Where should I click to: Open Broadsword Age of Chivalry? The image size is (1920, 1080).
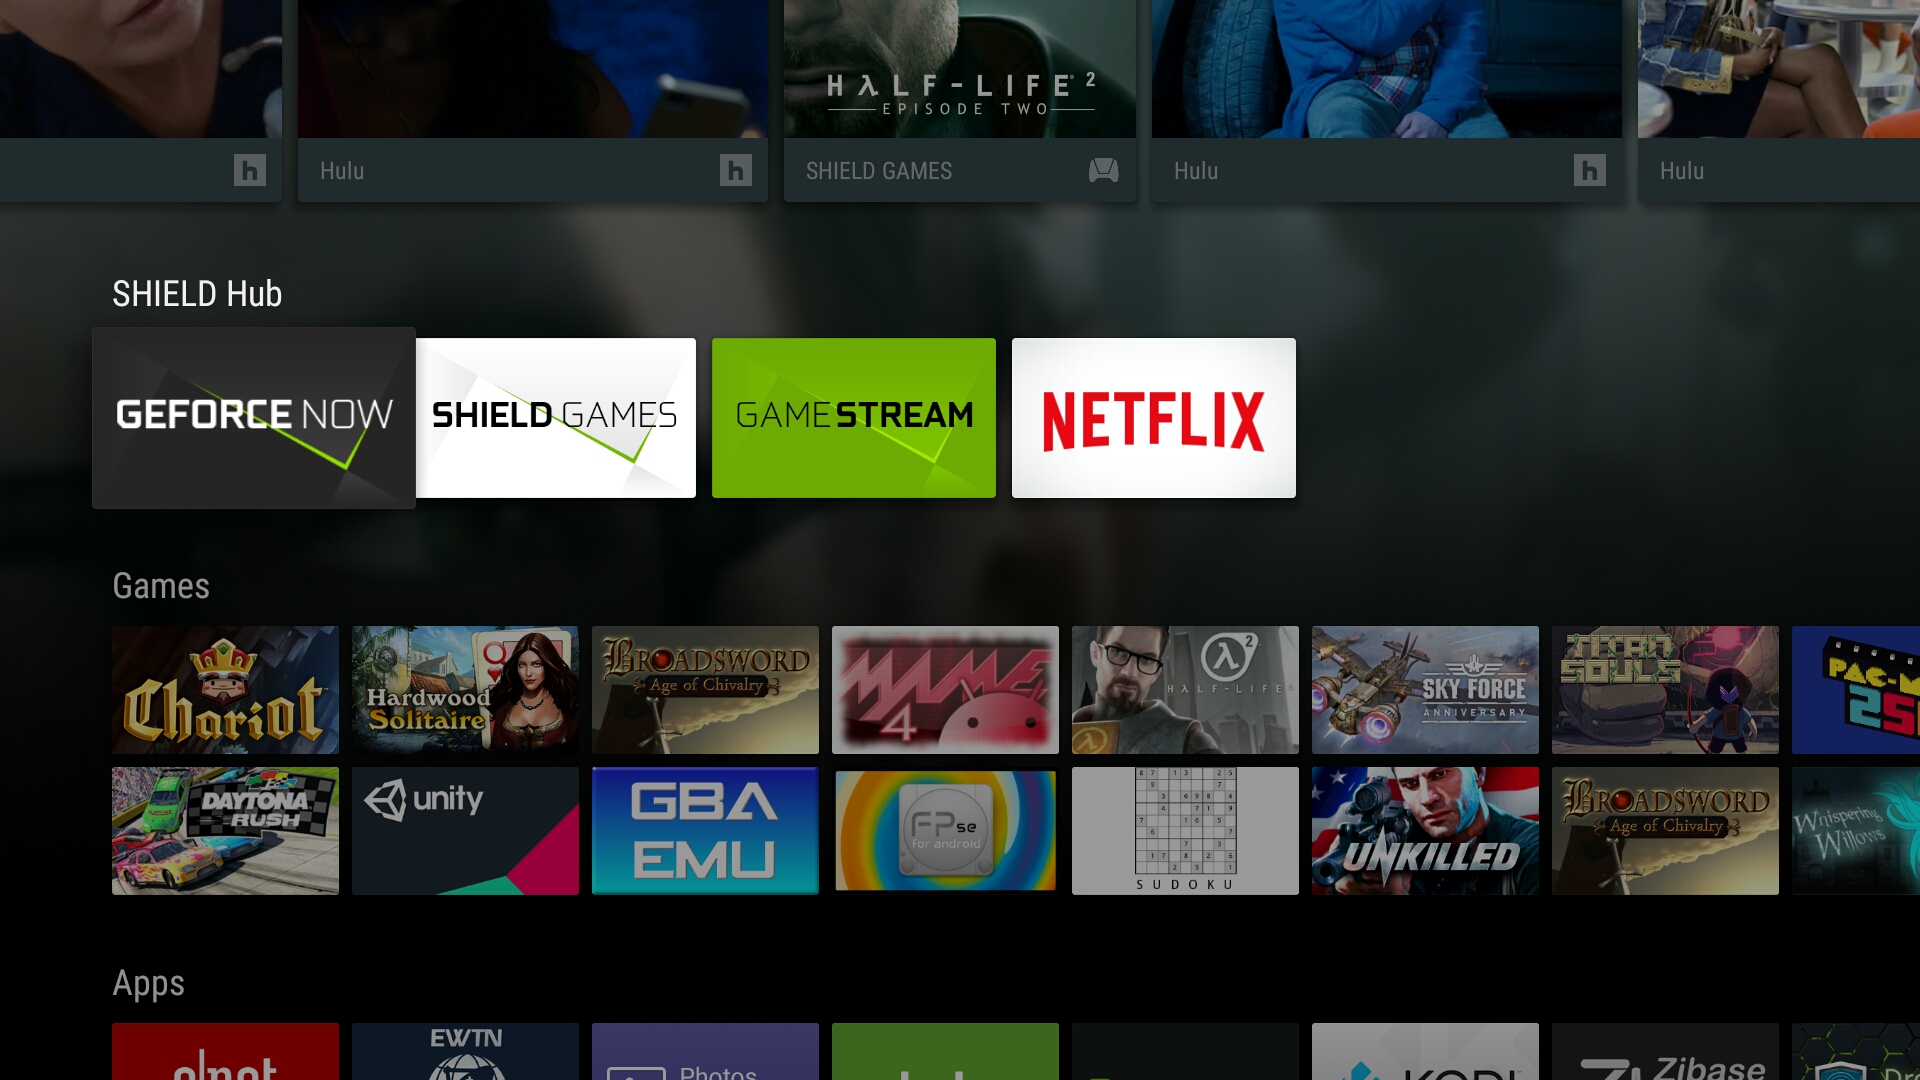[704, 688]
